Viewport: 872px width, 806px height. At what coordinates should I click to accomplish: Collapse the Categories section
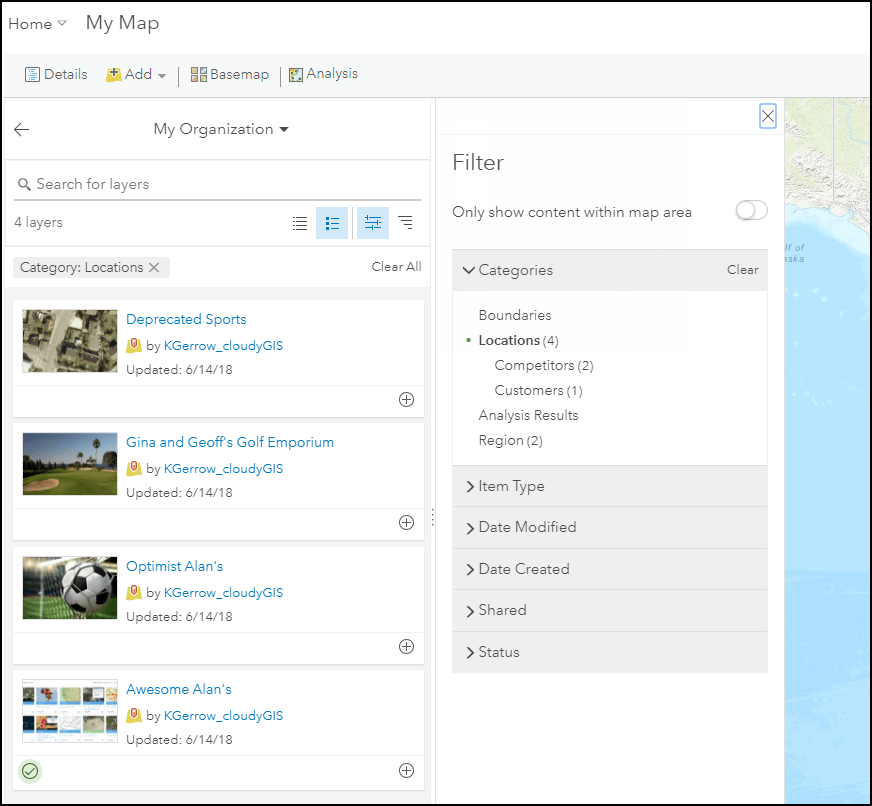[470, 270]
